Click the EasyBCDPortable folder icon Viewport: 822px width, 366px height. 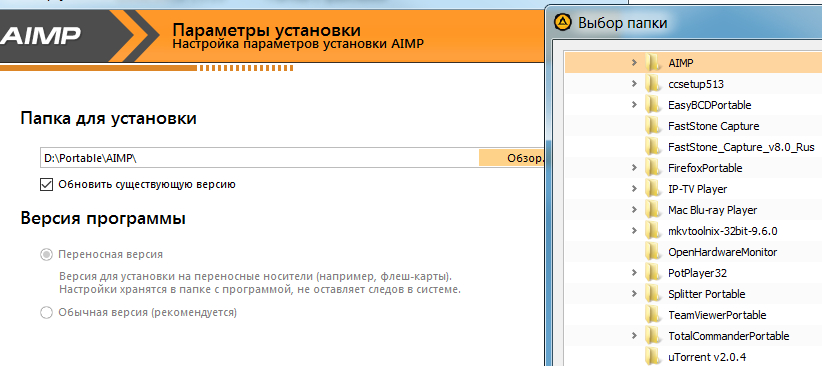click(x=653, y=105)
